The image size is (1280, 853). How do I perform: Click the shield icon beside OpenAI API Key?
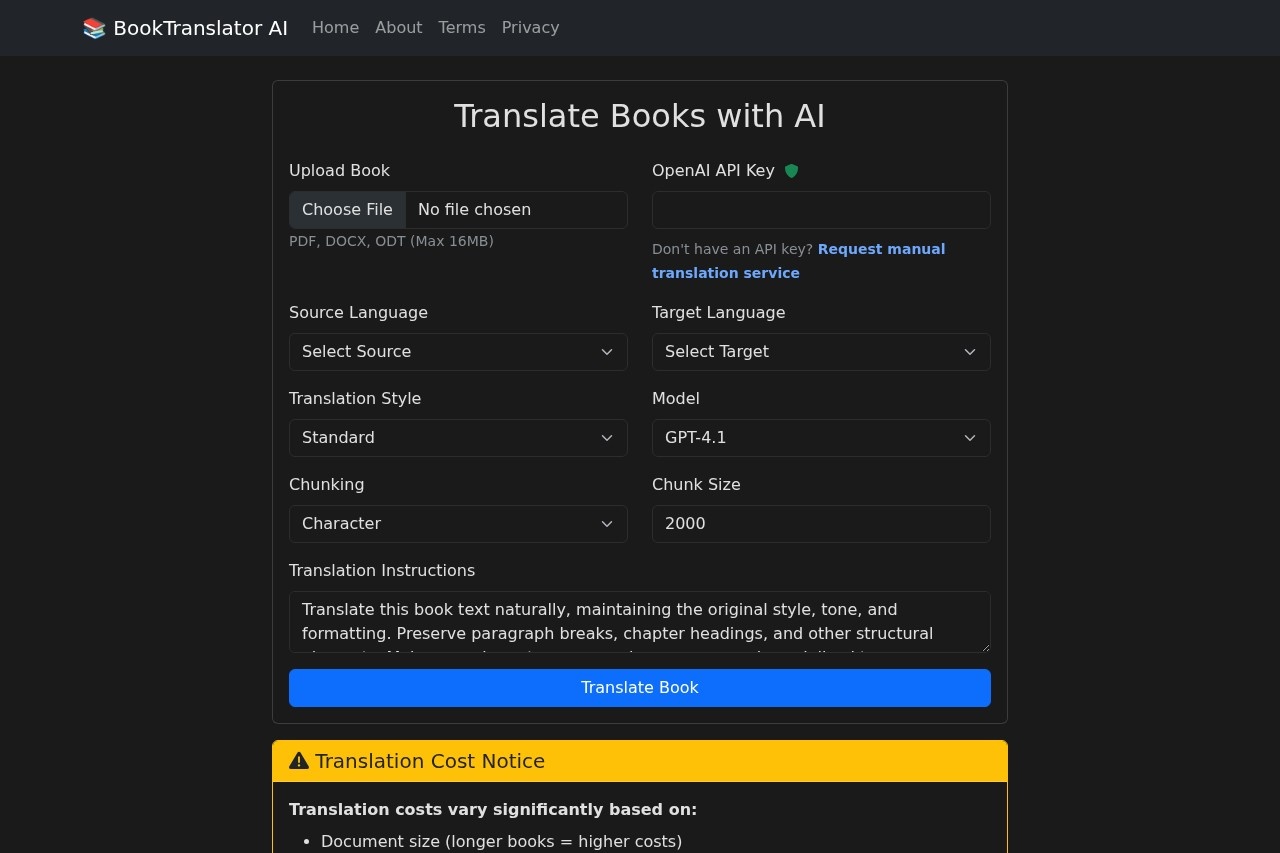791,170
